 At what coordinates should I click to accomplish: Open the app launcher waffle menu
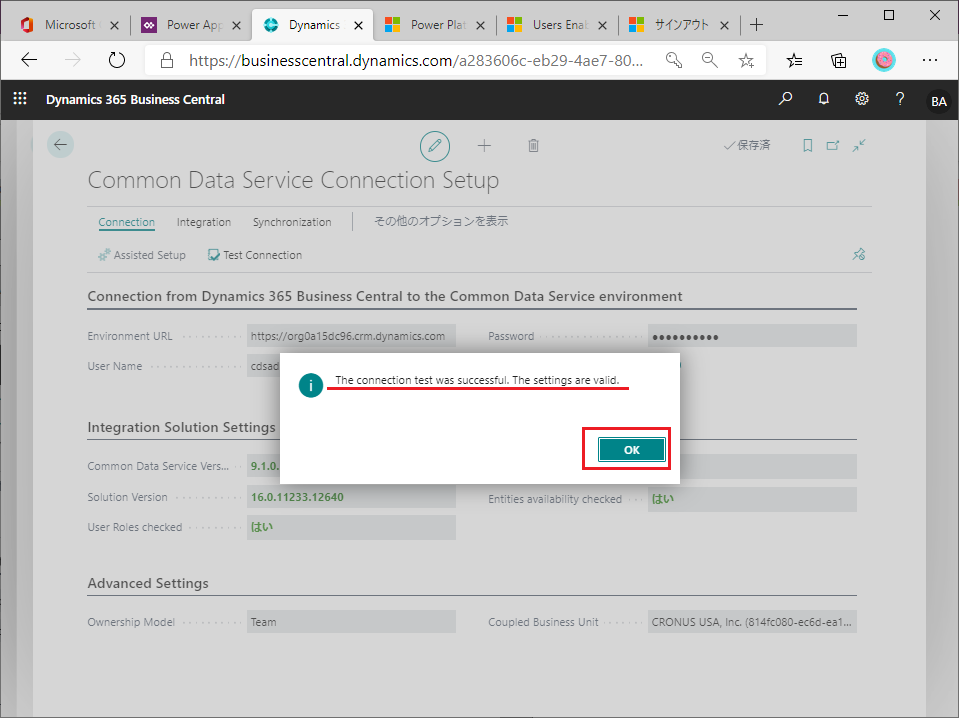coord(20,98)
